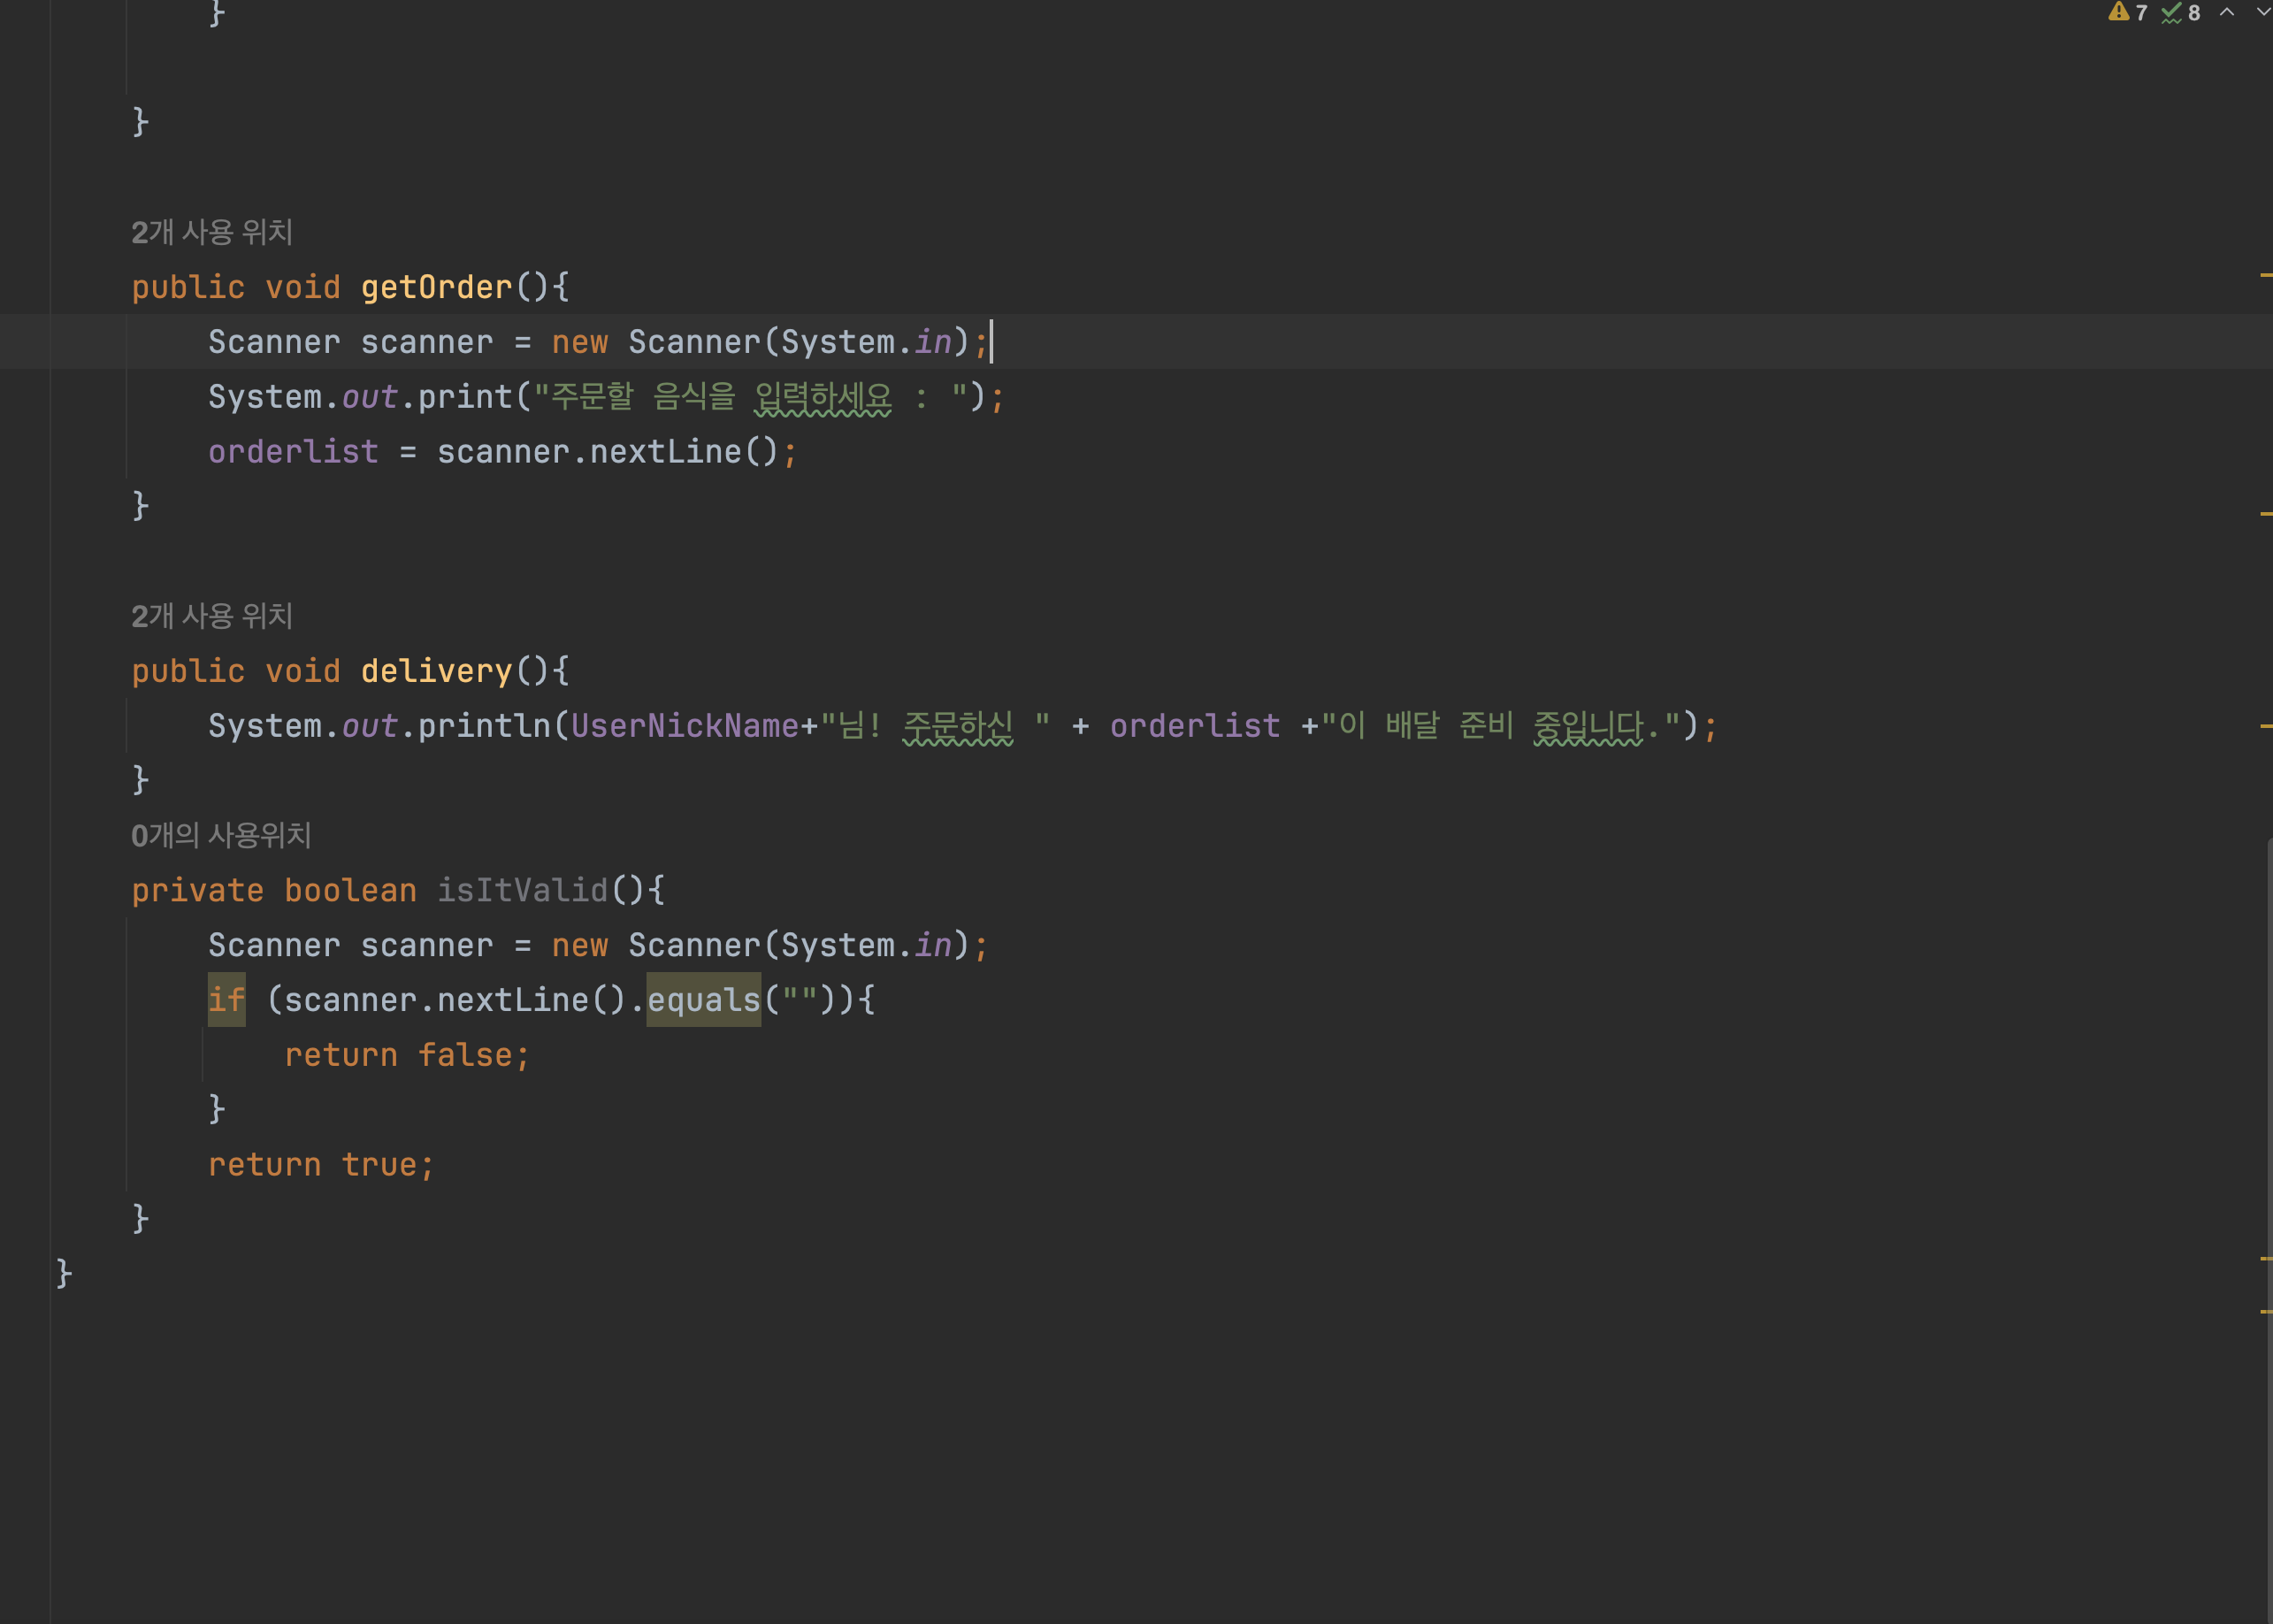Click the highlighted 'equals' method call
The height and width of the screenshot is (1624, 2273).
(x=704, y=1000)
